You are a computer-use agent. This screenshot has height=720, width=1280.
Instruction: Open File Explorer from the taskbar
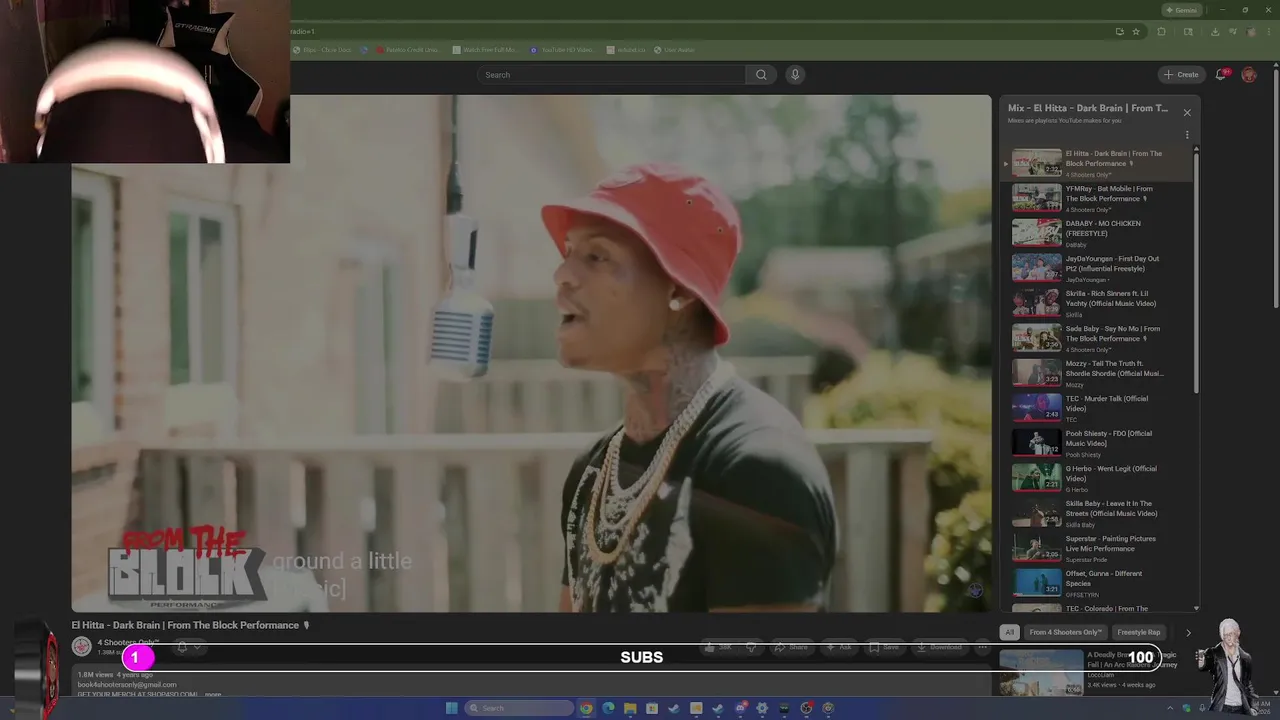click(630, 708)
